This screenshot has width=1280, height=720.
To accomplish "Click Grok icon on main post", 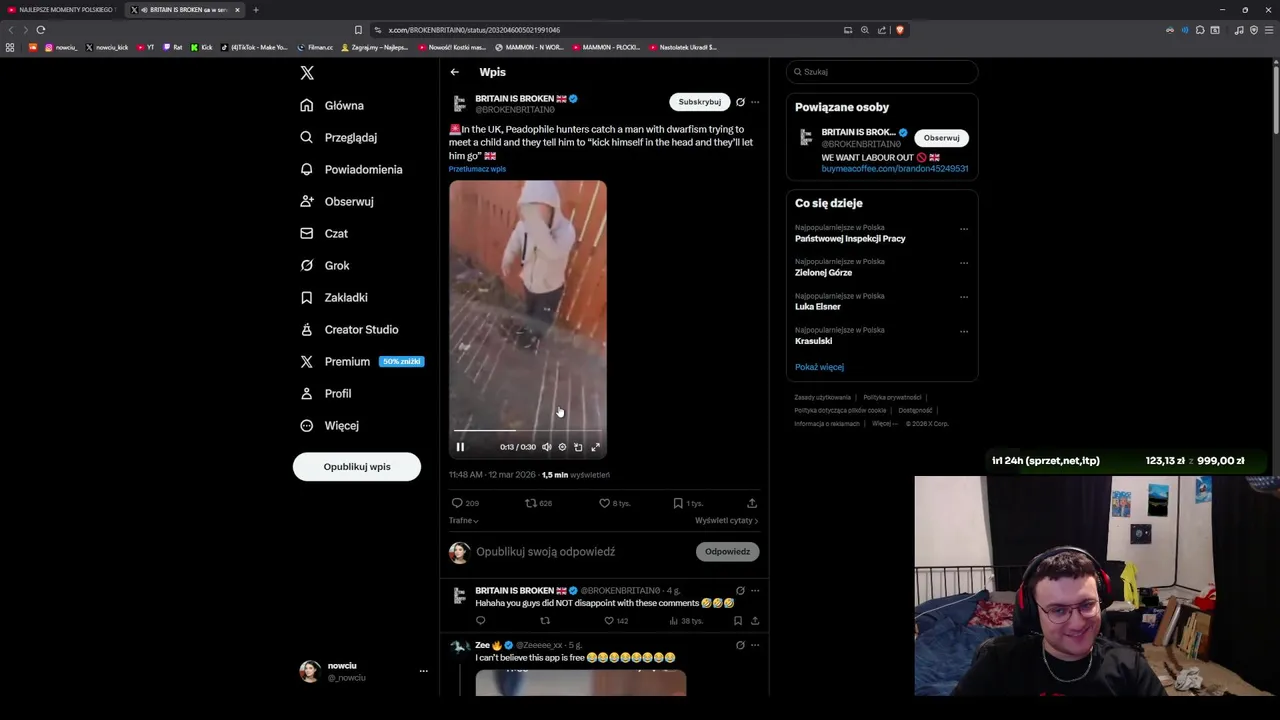I will [x=740, y=102].
